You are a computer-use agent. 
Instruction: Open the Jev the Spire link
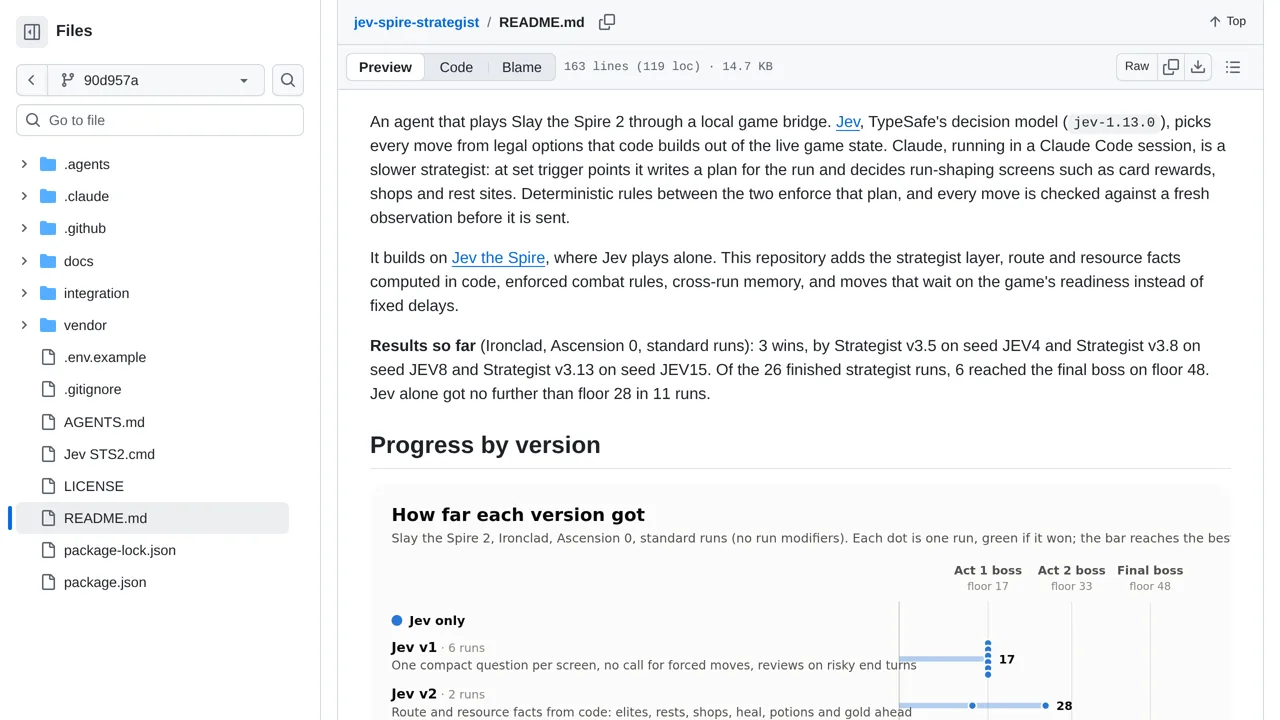[498, 258]
